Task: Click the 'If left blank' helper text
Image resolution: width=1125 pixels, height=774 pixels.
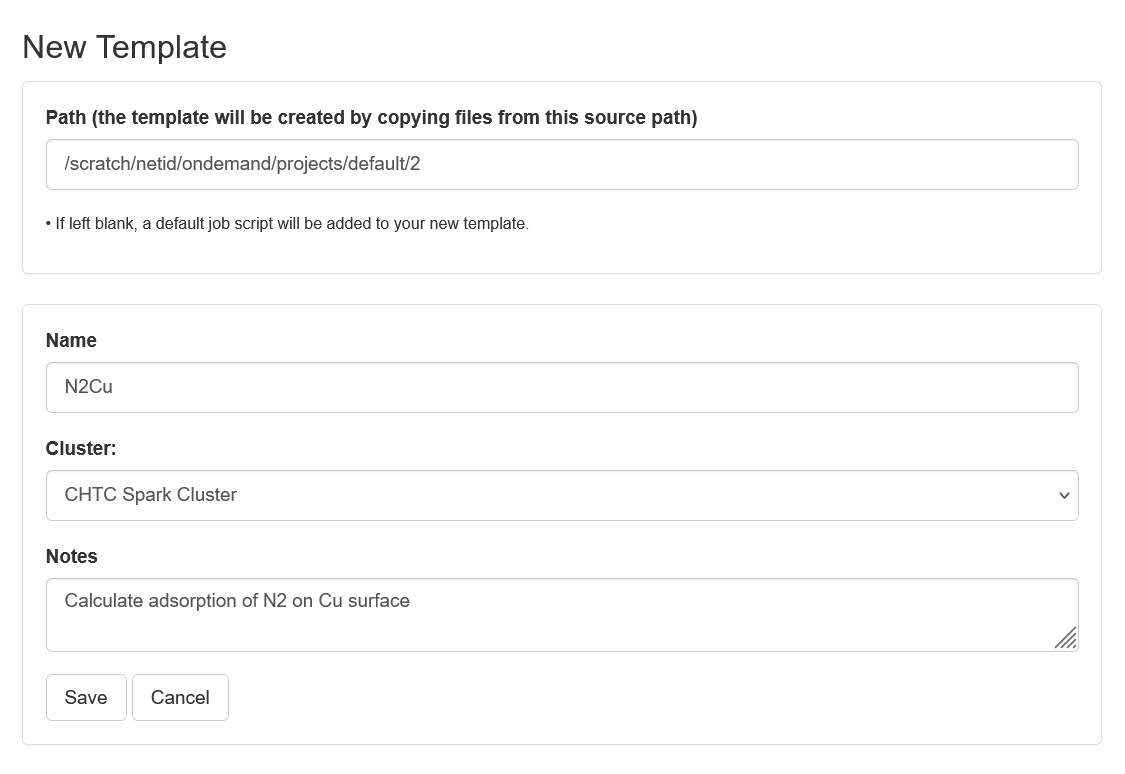Action: [x=291, y=224]
